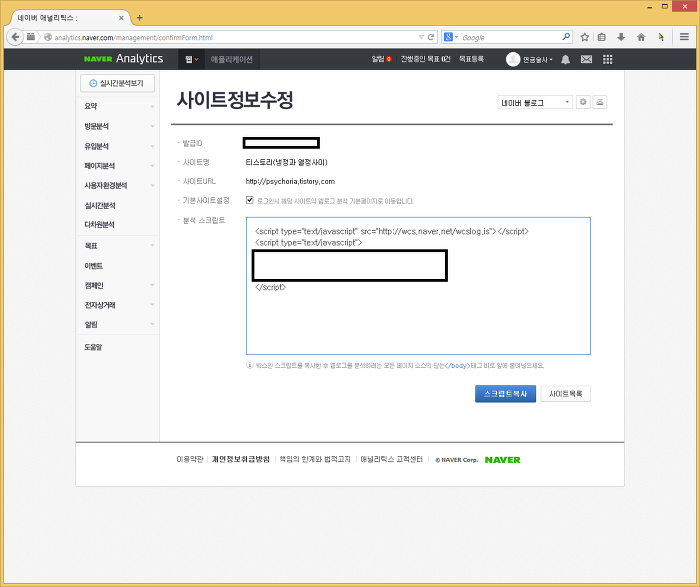Close the 네이버 애널리틱스 browser tab
700x587 pixels.
[x=121, y=18]
